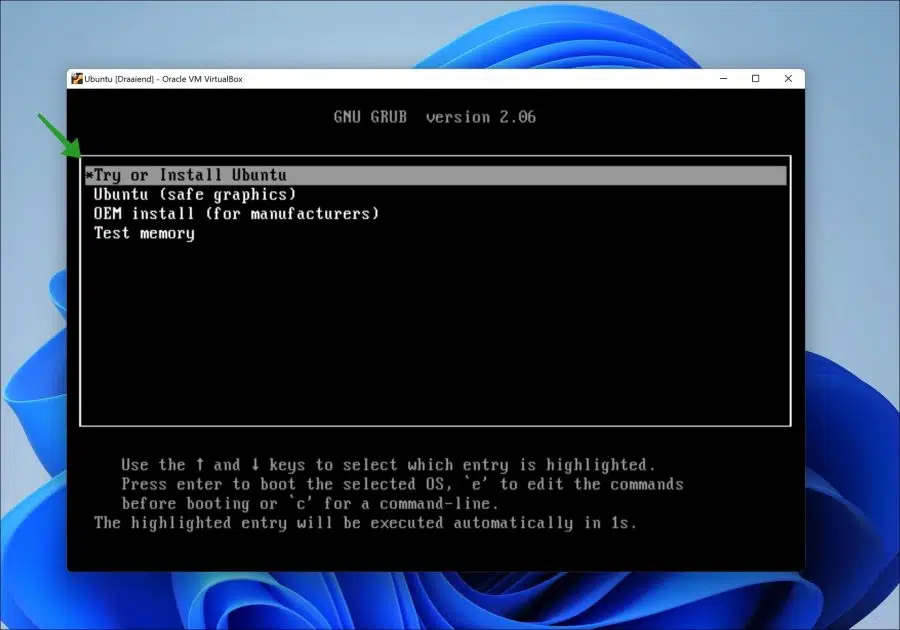Click the "Press enter to boot the selected OS" line
The image size is (900, 630).
(402, 484)
